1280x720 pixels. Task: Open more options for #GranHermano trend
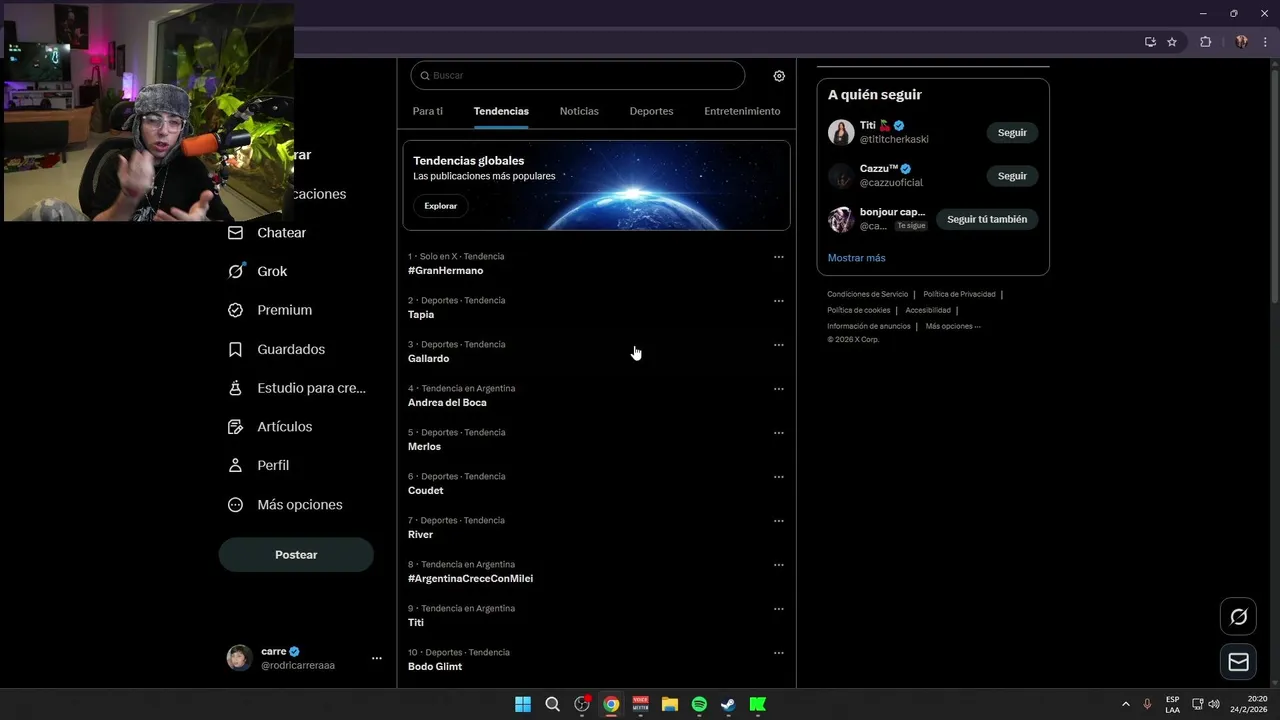(x=778, y=257)
